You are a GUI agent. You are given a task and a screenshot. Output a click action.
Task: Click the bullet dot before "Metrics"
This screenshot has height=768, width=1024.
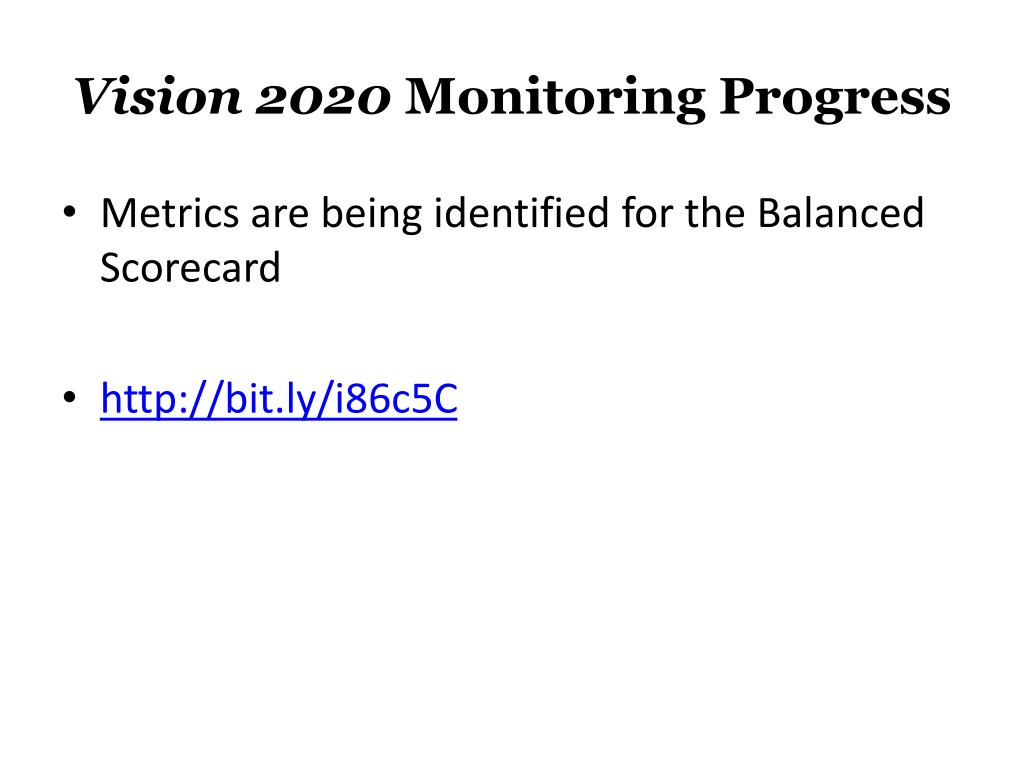coord(69,212)
